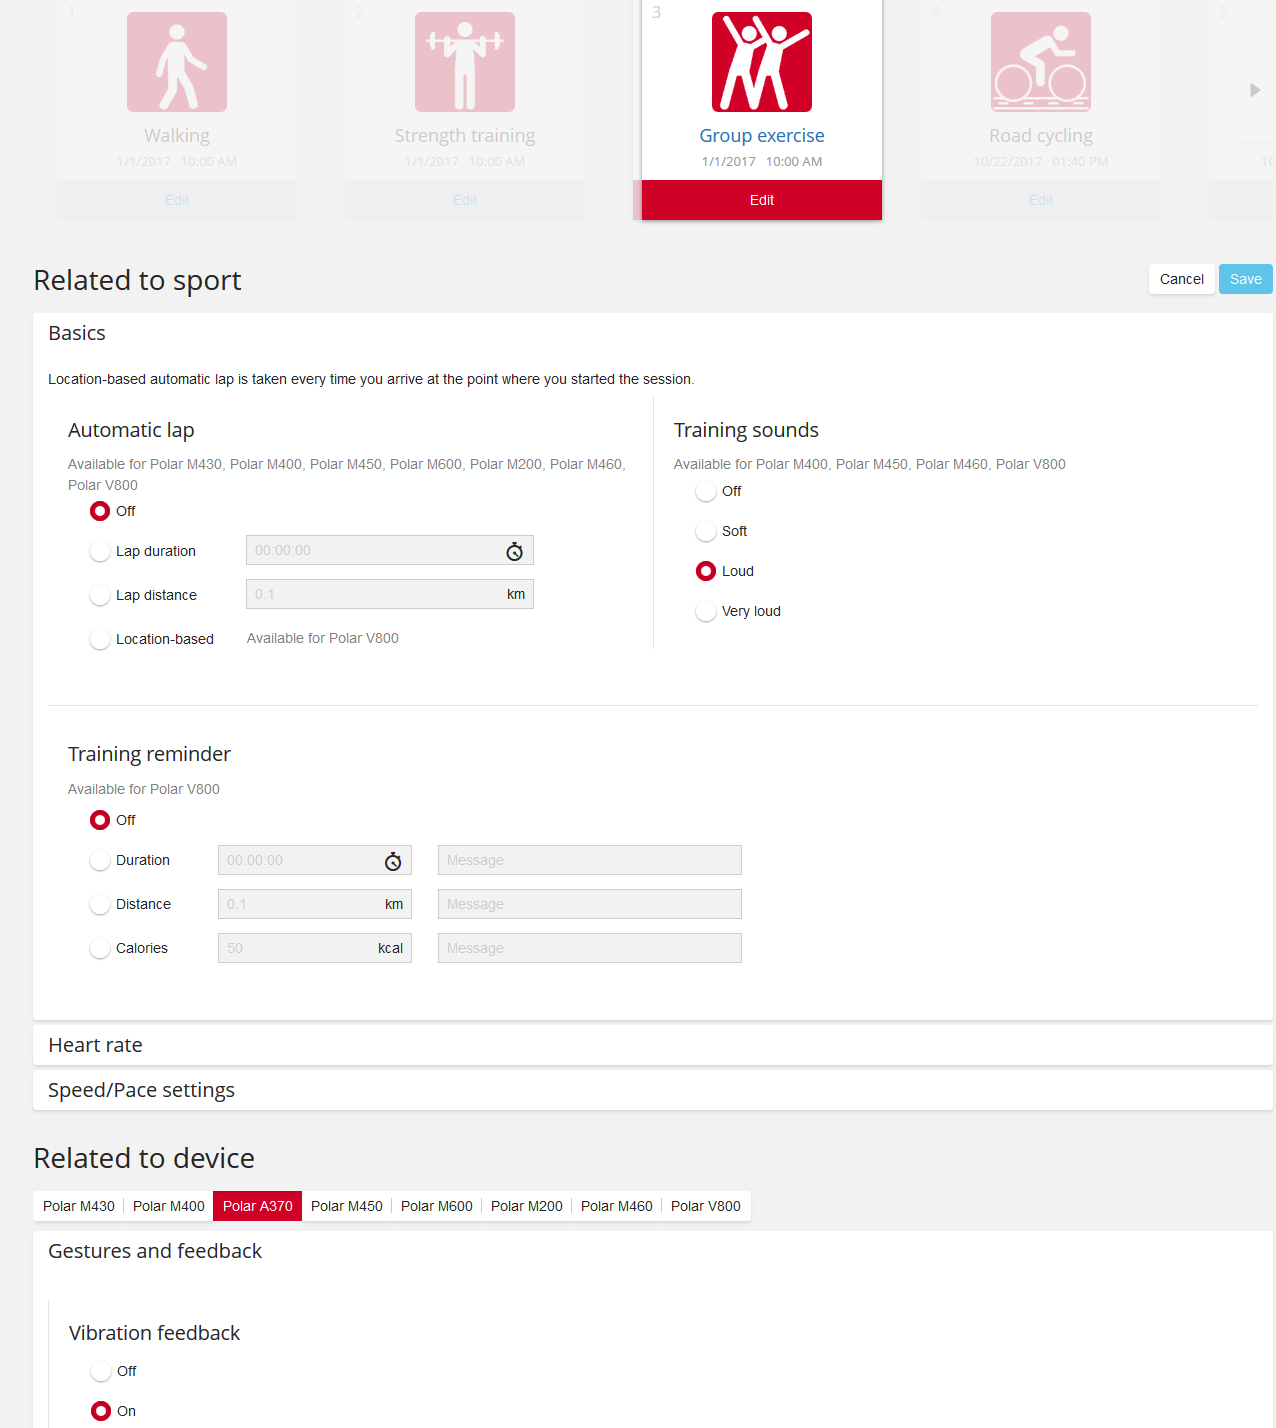Click Edit under Strength training

point(465,200)
